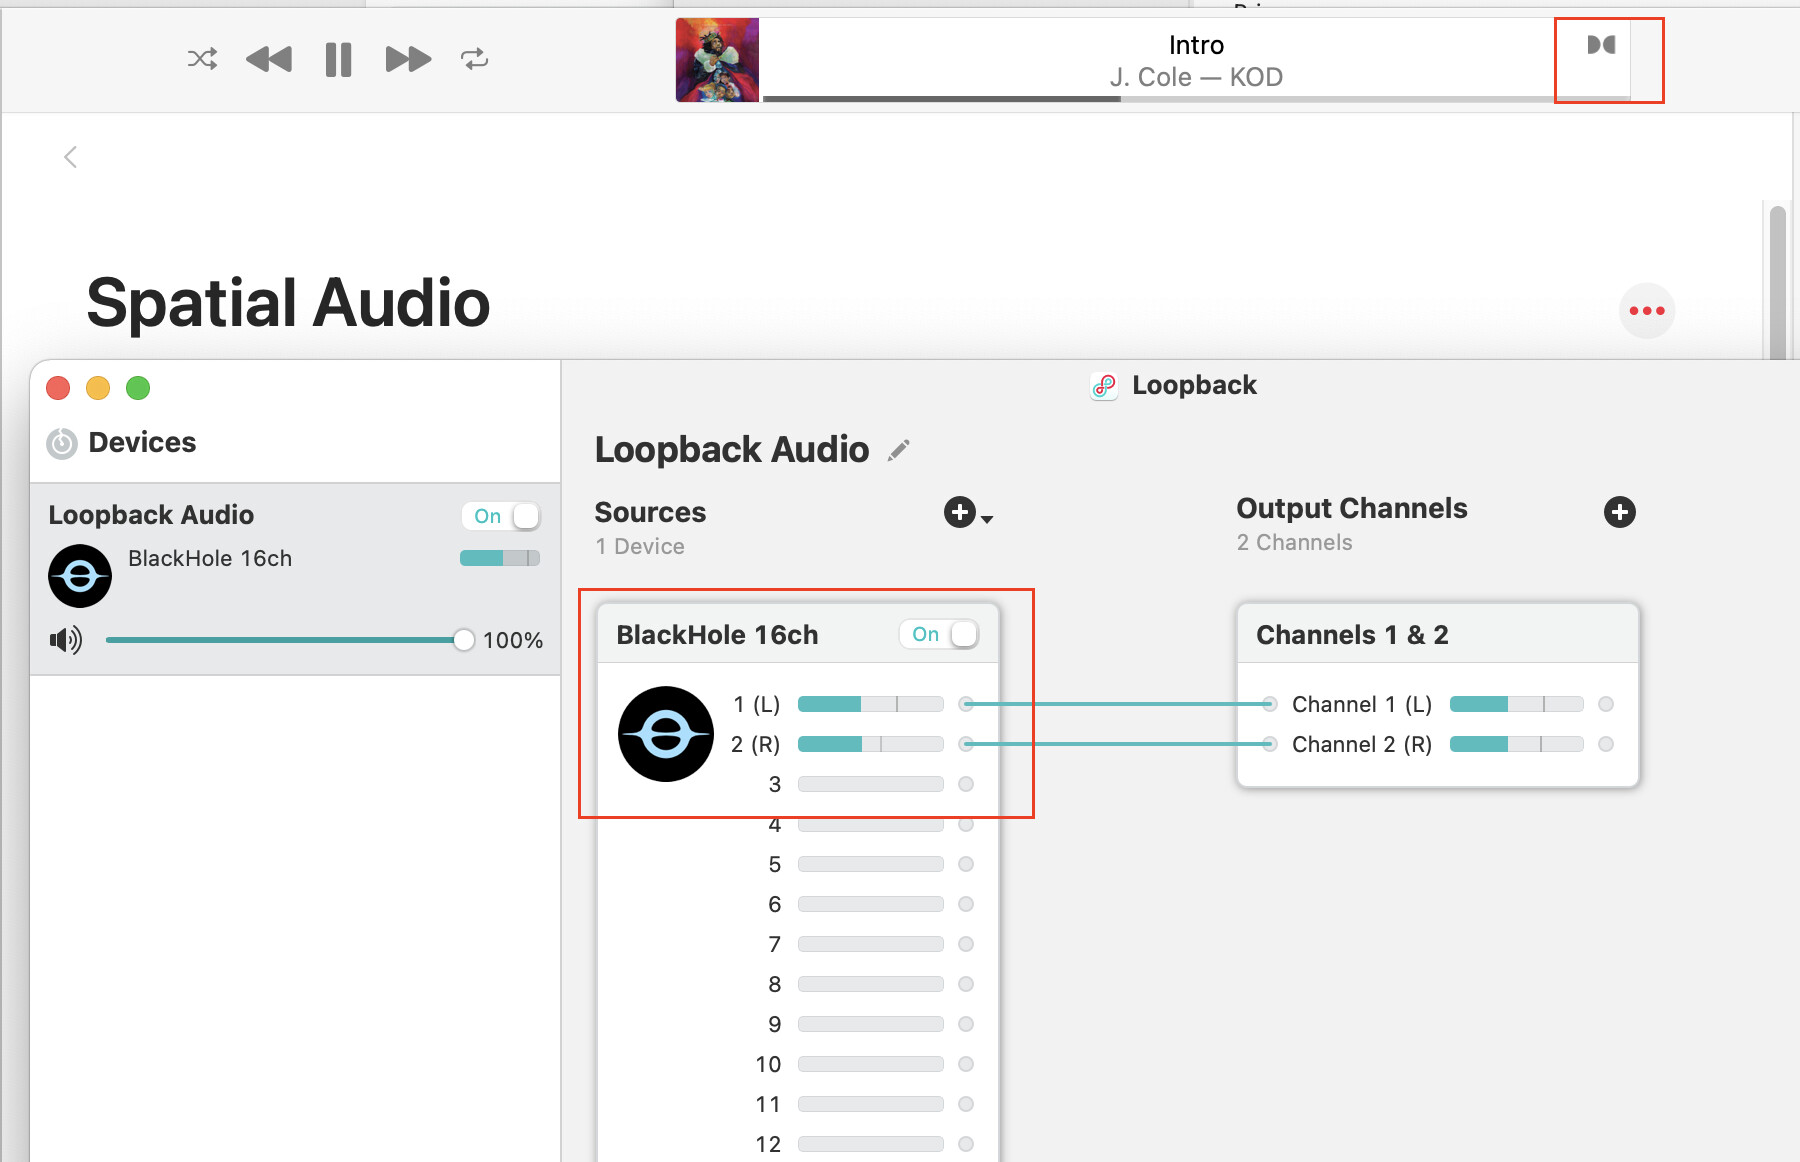Click source channel 2 (R) output connector
This screenshot has height=1162, width=1800.
tap(966, 744)
